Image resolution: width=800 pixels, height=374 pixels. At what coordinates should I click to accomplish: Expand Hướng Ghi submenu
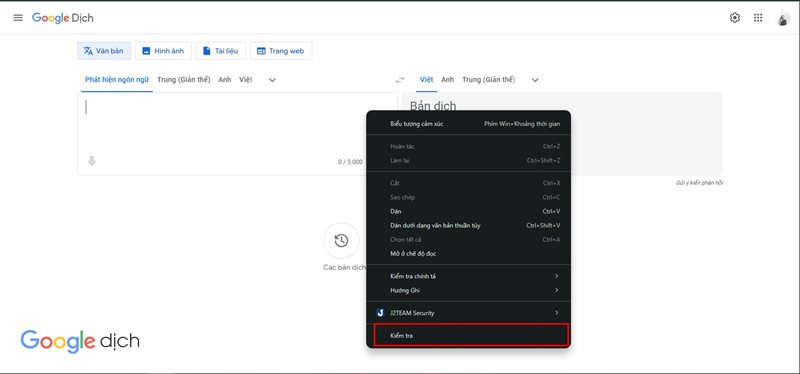(468, 290)
